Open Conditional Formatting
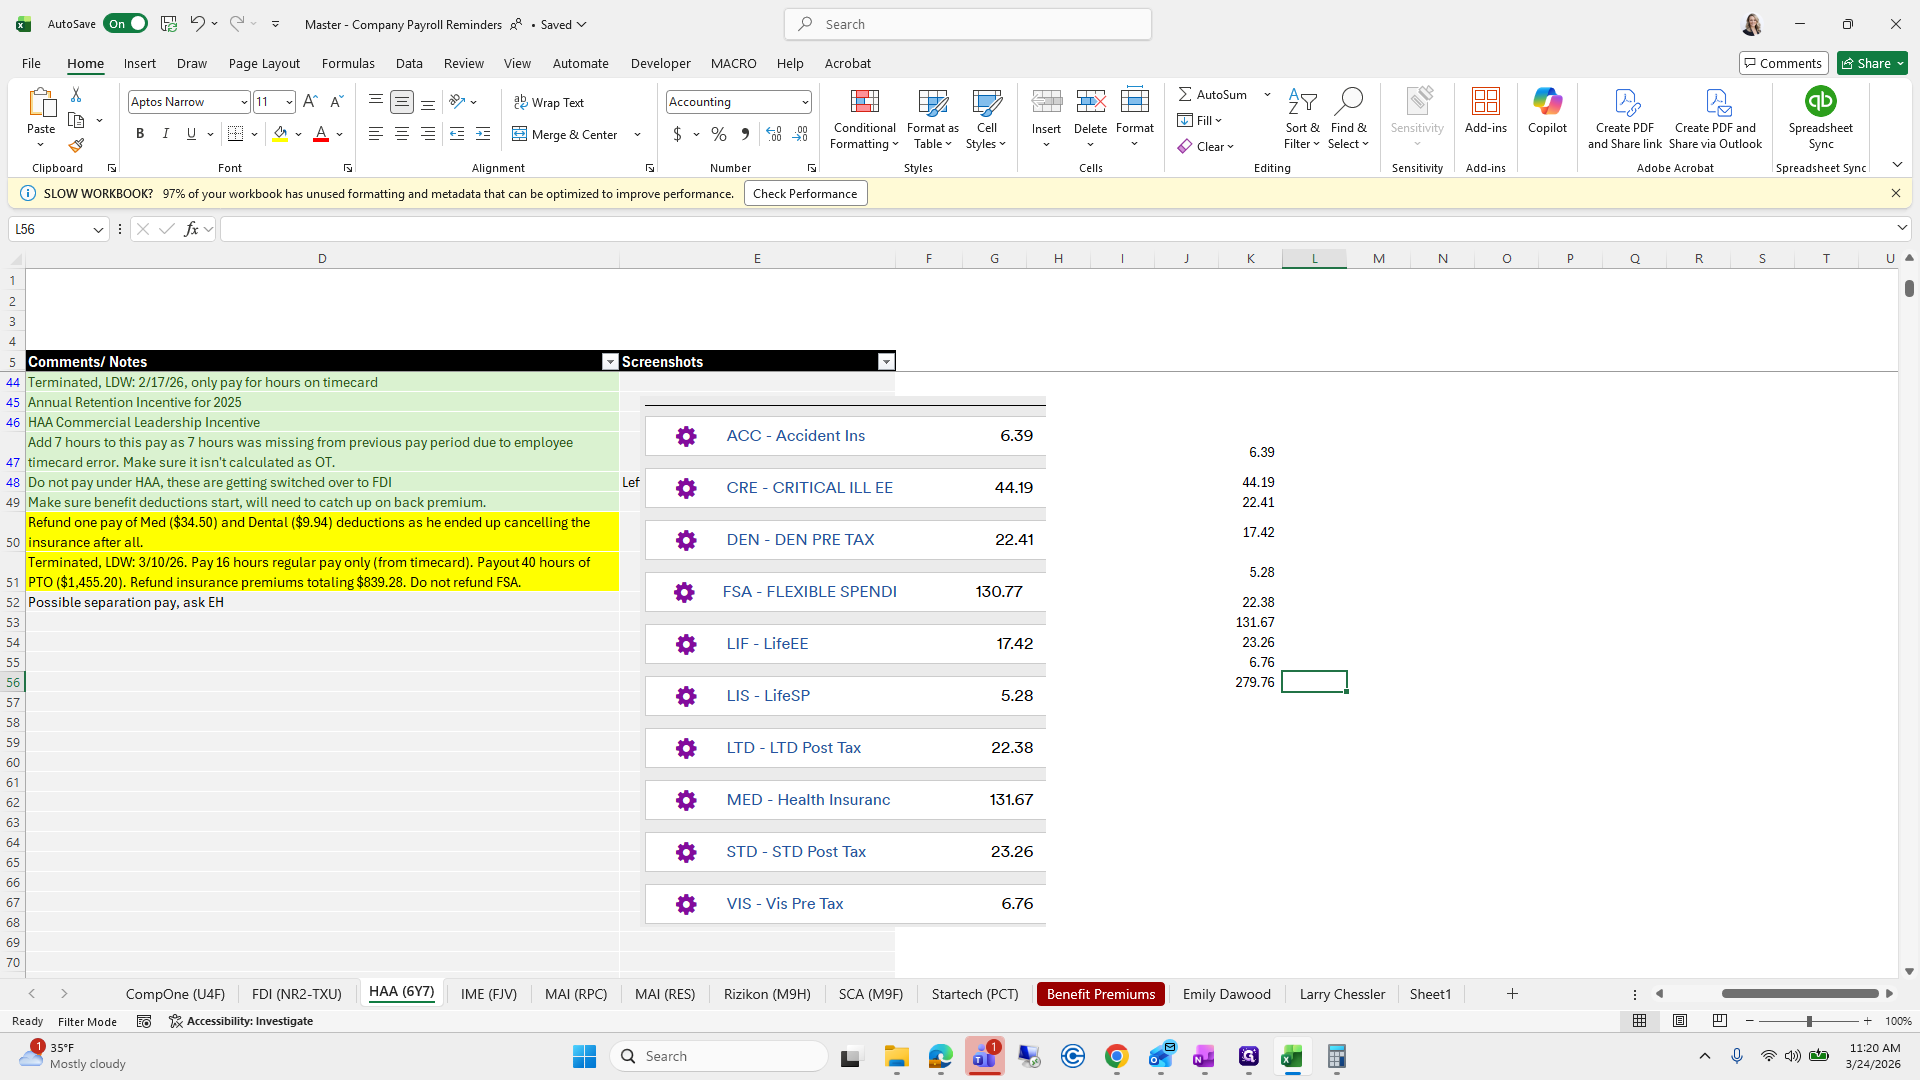Image resolution: width=1920 pixels, height=1080 pixels. click(x=864, y=119)
